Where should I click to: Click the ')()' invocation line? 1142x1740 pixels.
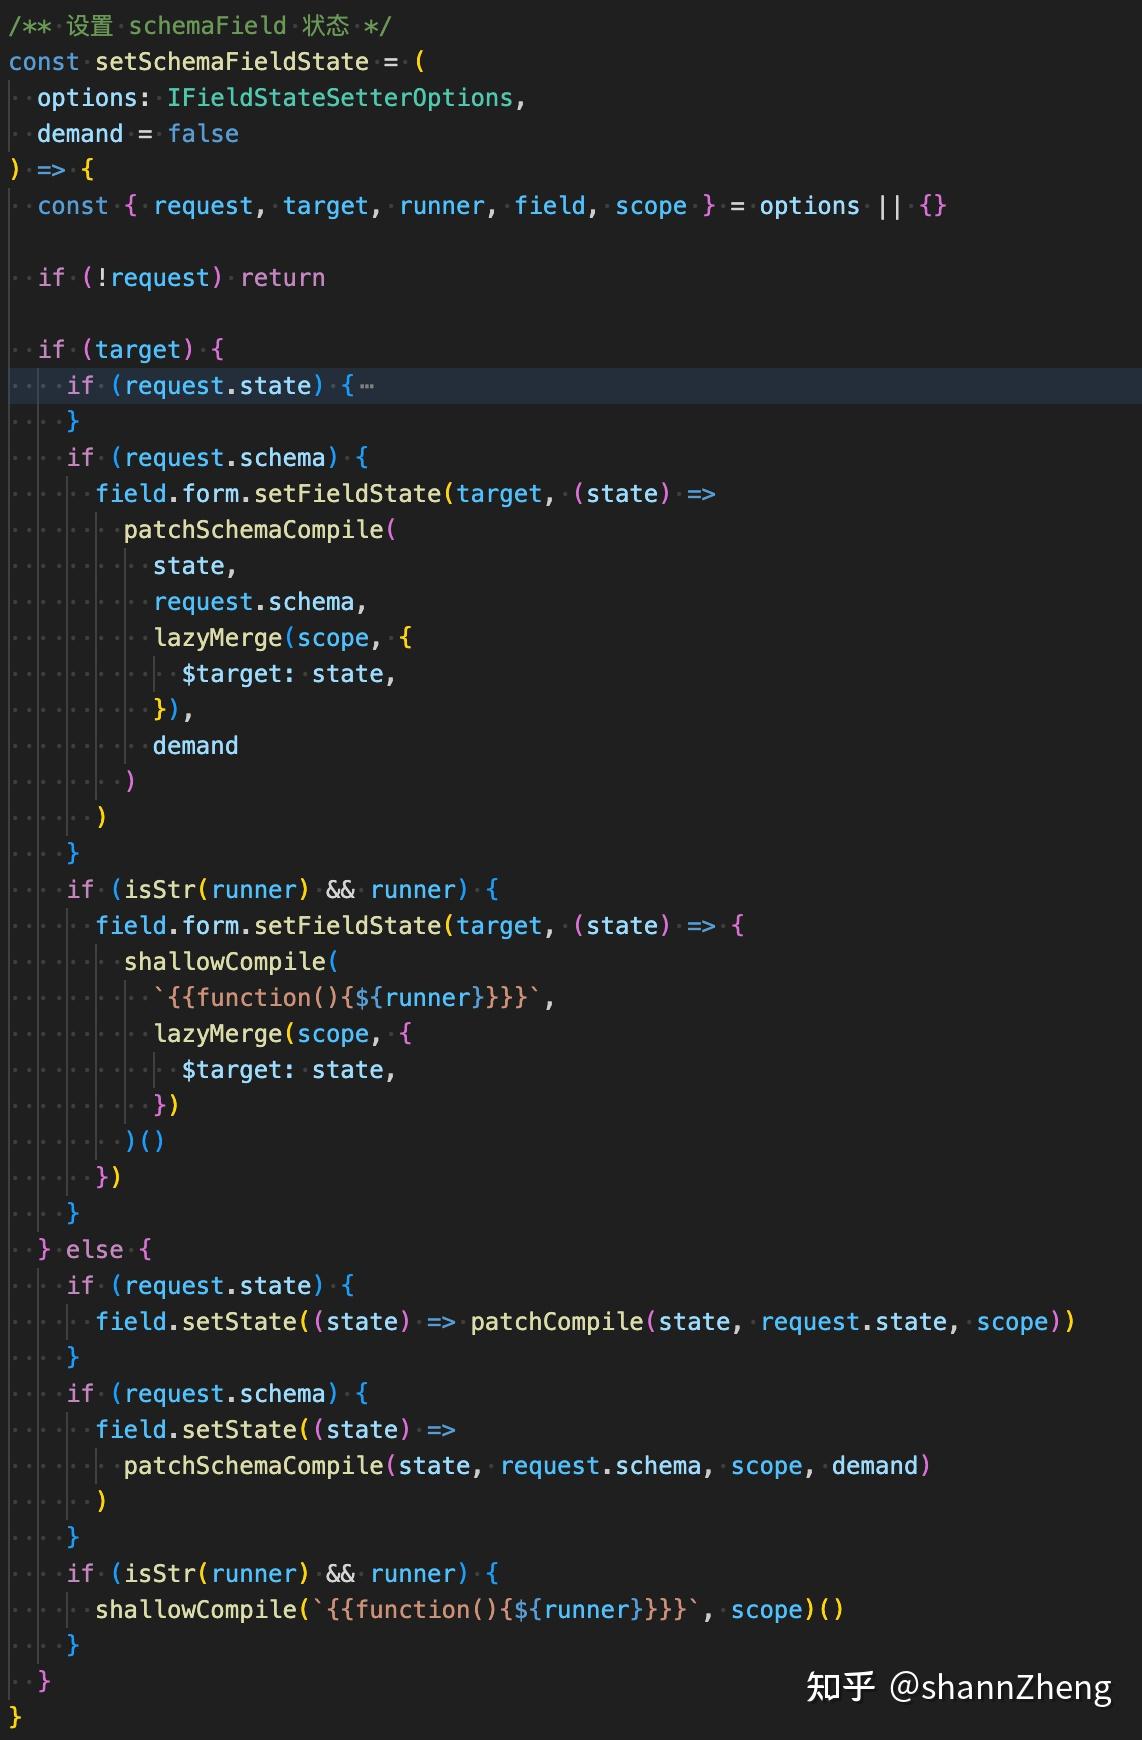(144, 1142)
